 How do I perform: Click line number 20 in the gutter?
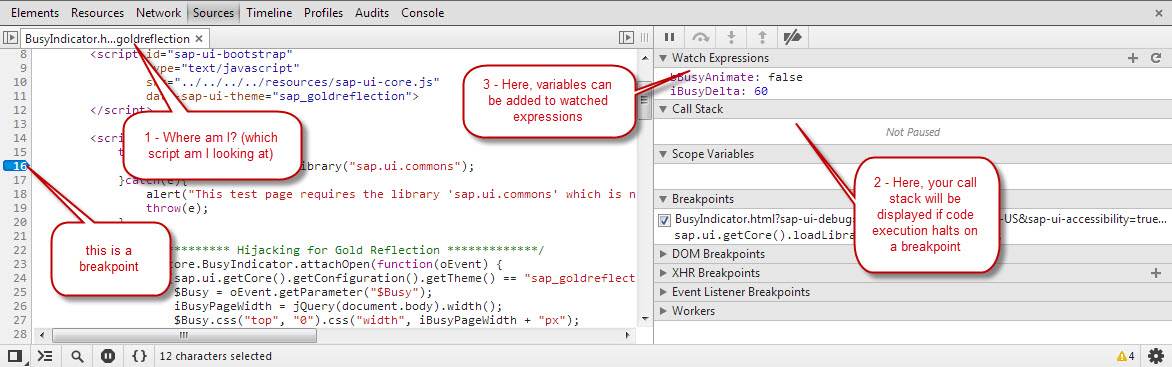click(21, 221)
